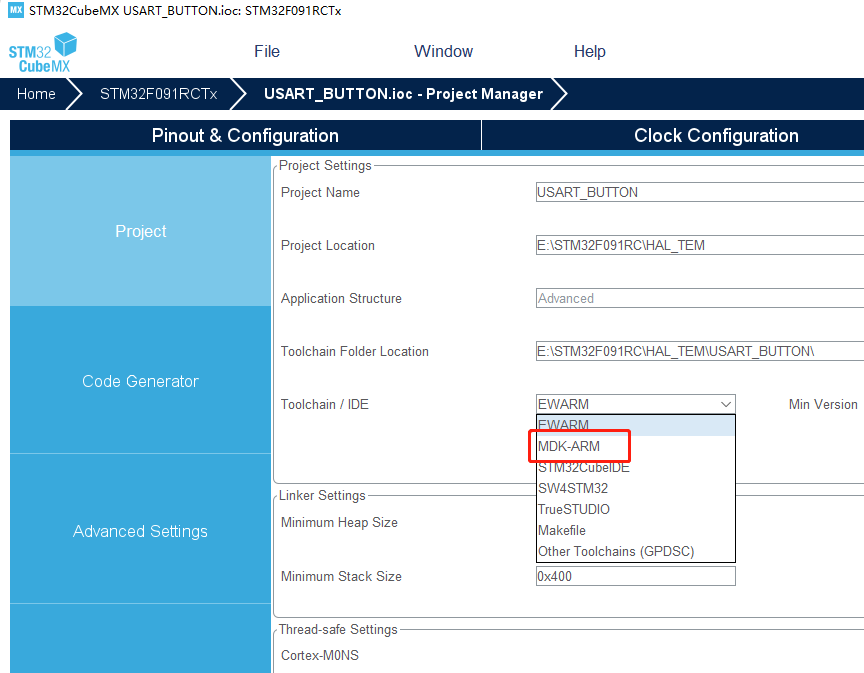
Task: Click the Cortex-M0NS text
Action: [x=320, y=655]
